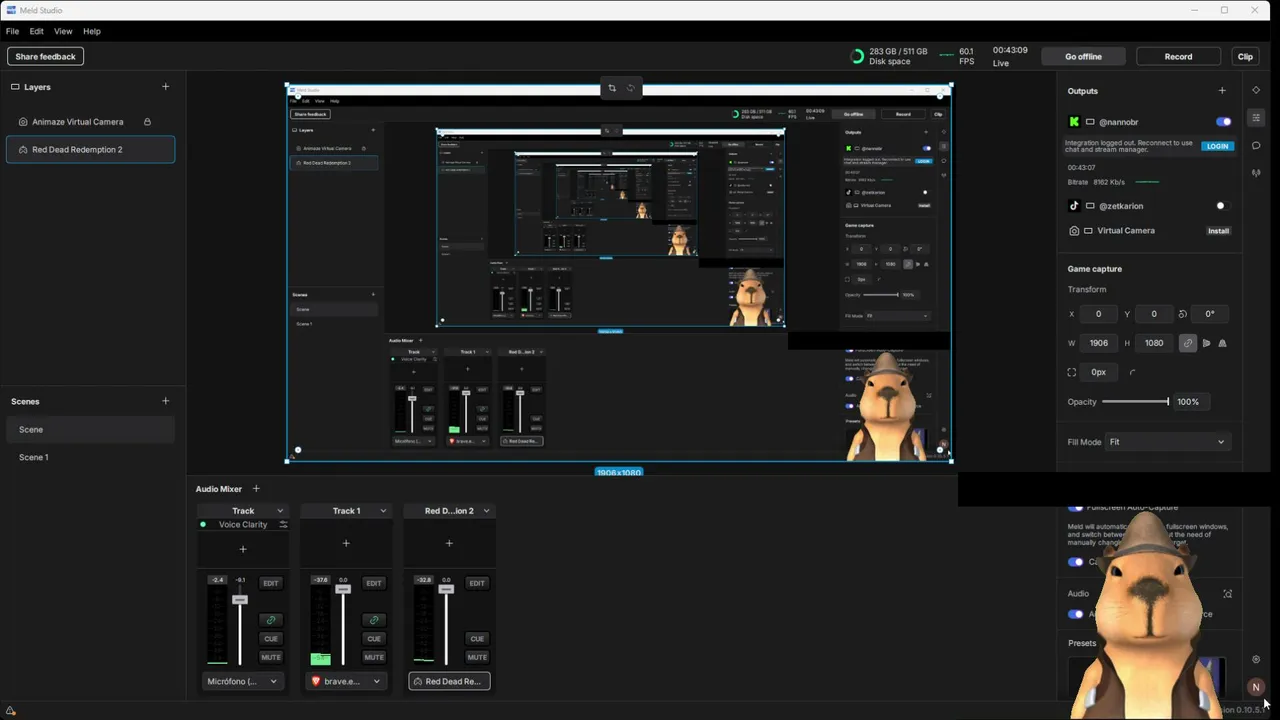Click the Share feedback button
The width and height of the screenshot is (1280, 720).
[45, 57]
